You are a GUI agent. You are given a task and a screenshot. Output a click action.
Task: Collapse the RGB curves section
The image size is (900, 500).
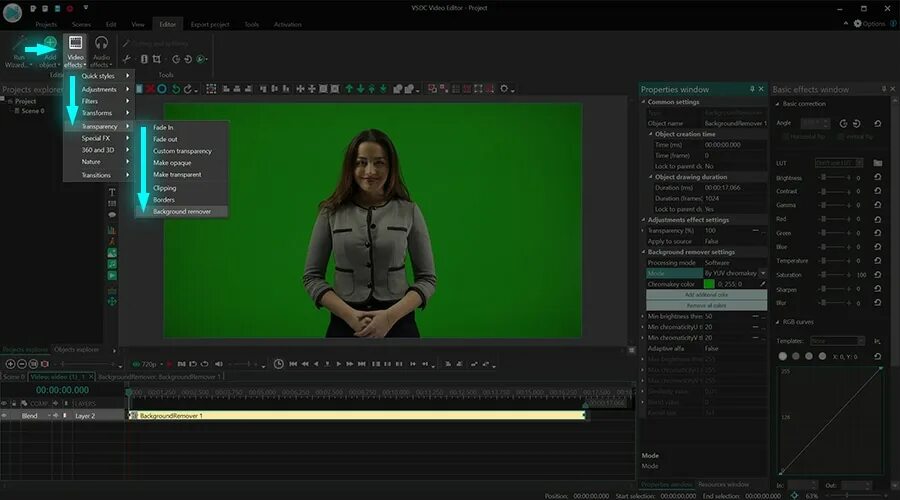778,322
